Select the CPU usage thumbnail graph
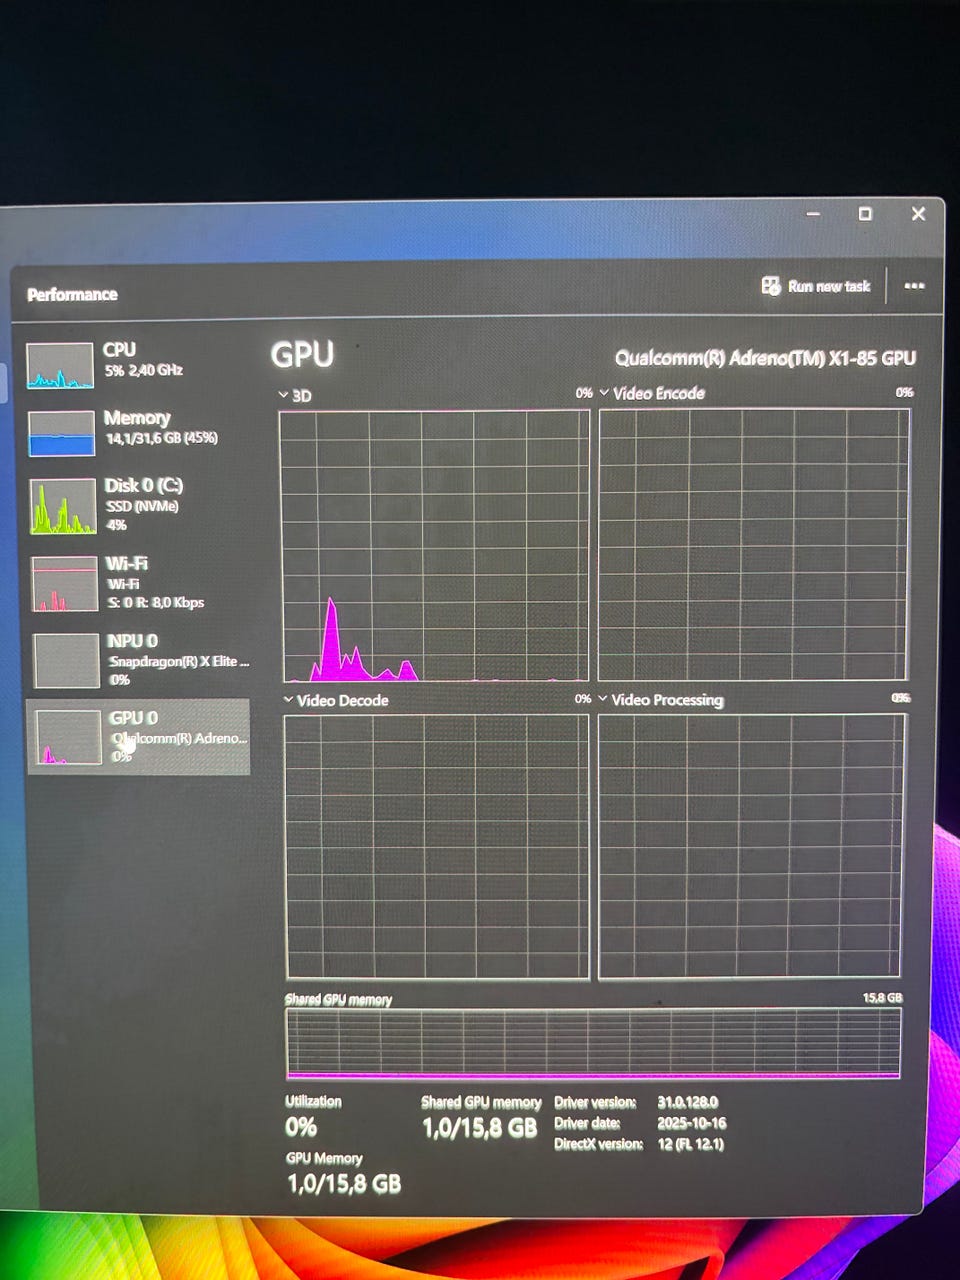The image size is (960, 1280). click(x=59, y=366)
